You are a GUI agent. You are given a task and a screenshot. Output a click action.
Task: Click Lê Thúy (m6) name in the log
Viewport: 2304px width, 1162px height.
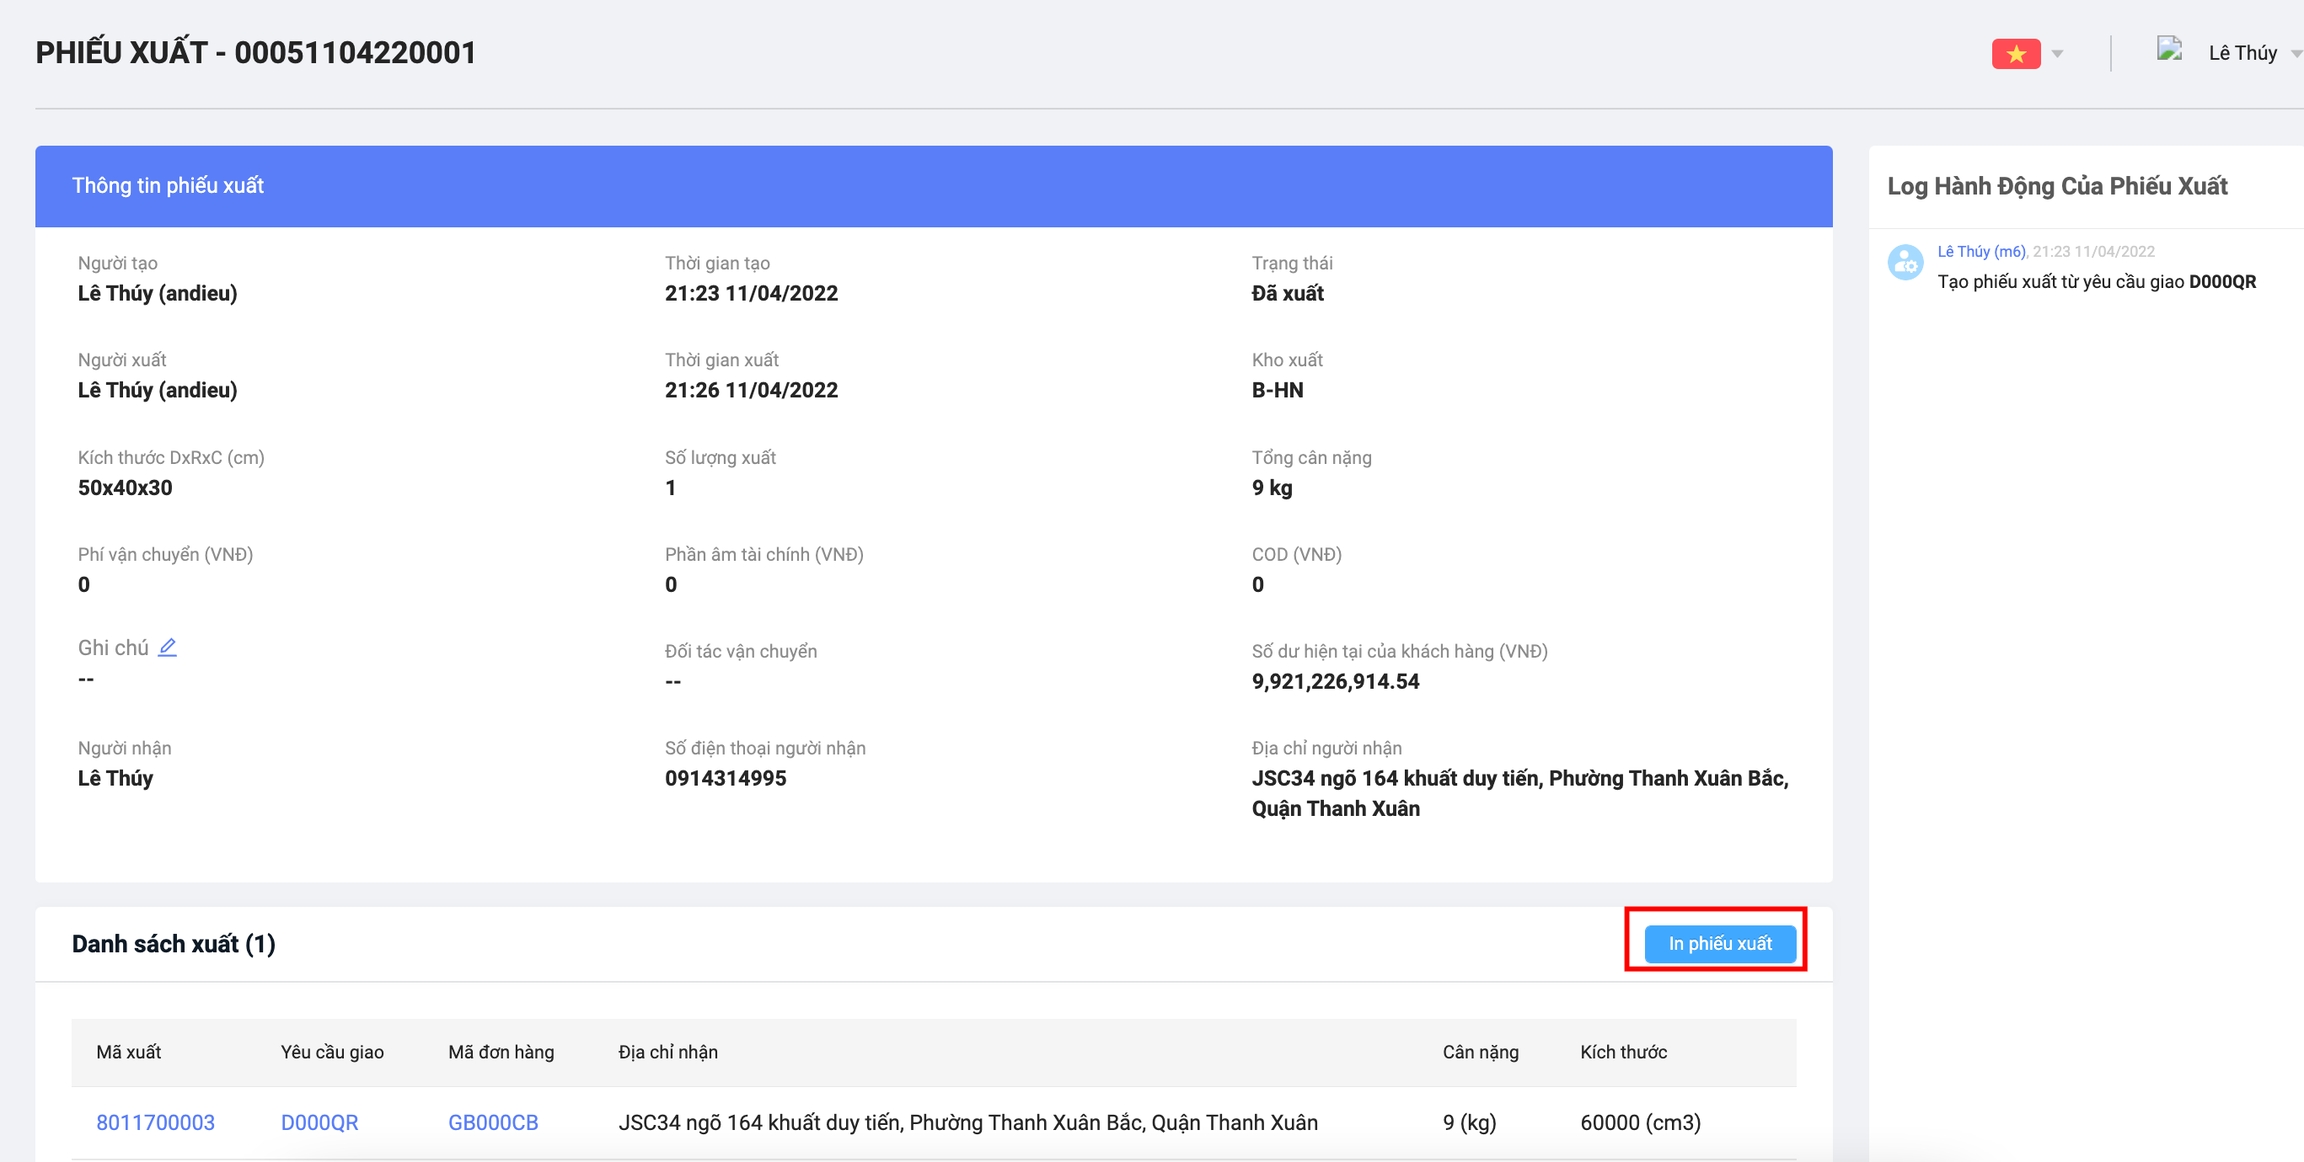click(x=1981, y=251)
